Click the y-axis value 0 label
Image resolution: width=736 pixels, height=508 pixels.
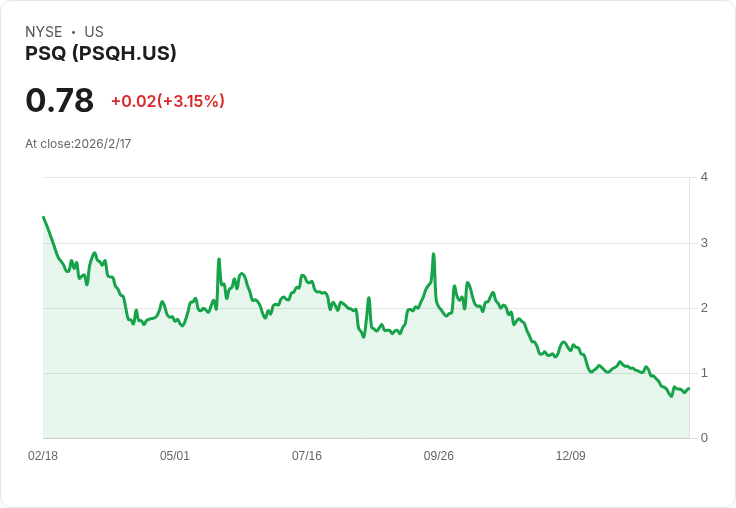[704, 438]
